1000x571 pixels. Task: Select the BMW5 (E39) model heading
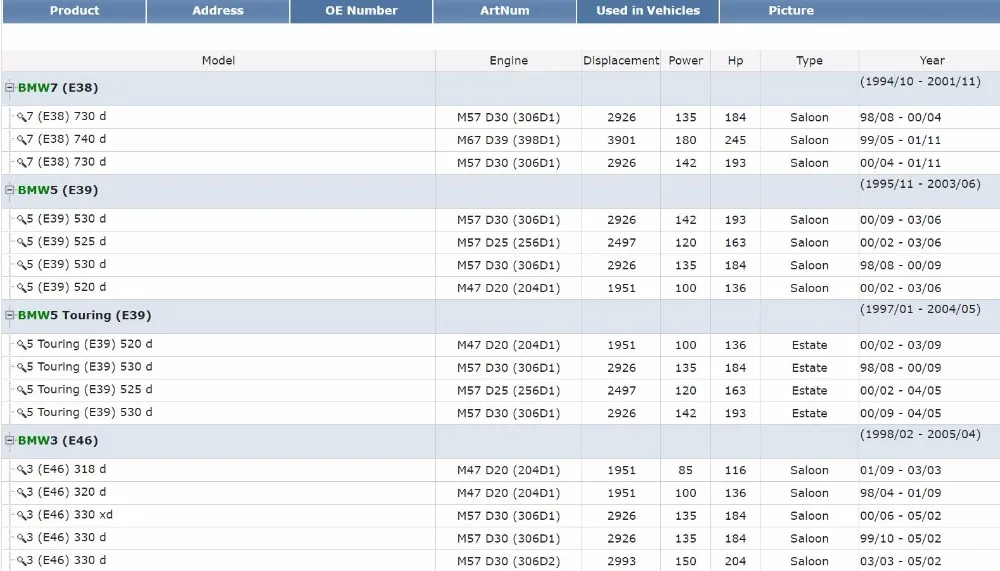point(58,190)
